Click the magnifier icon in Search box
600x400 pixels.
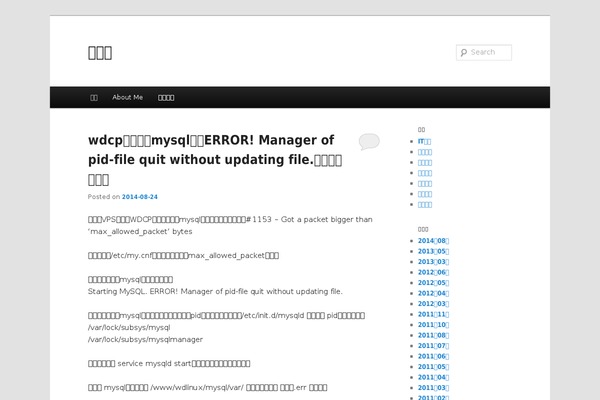tap(464, 53)
